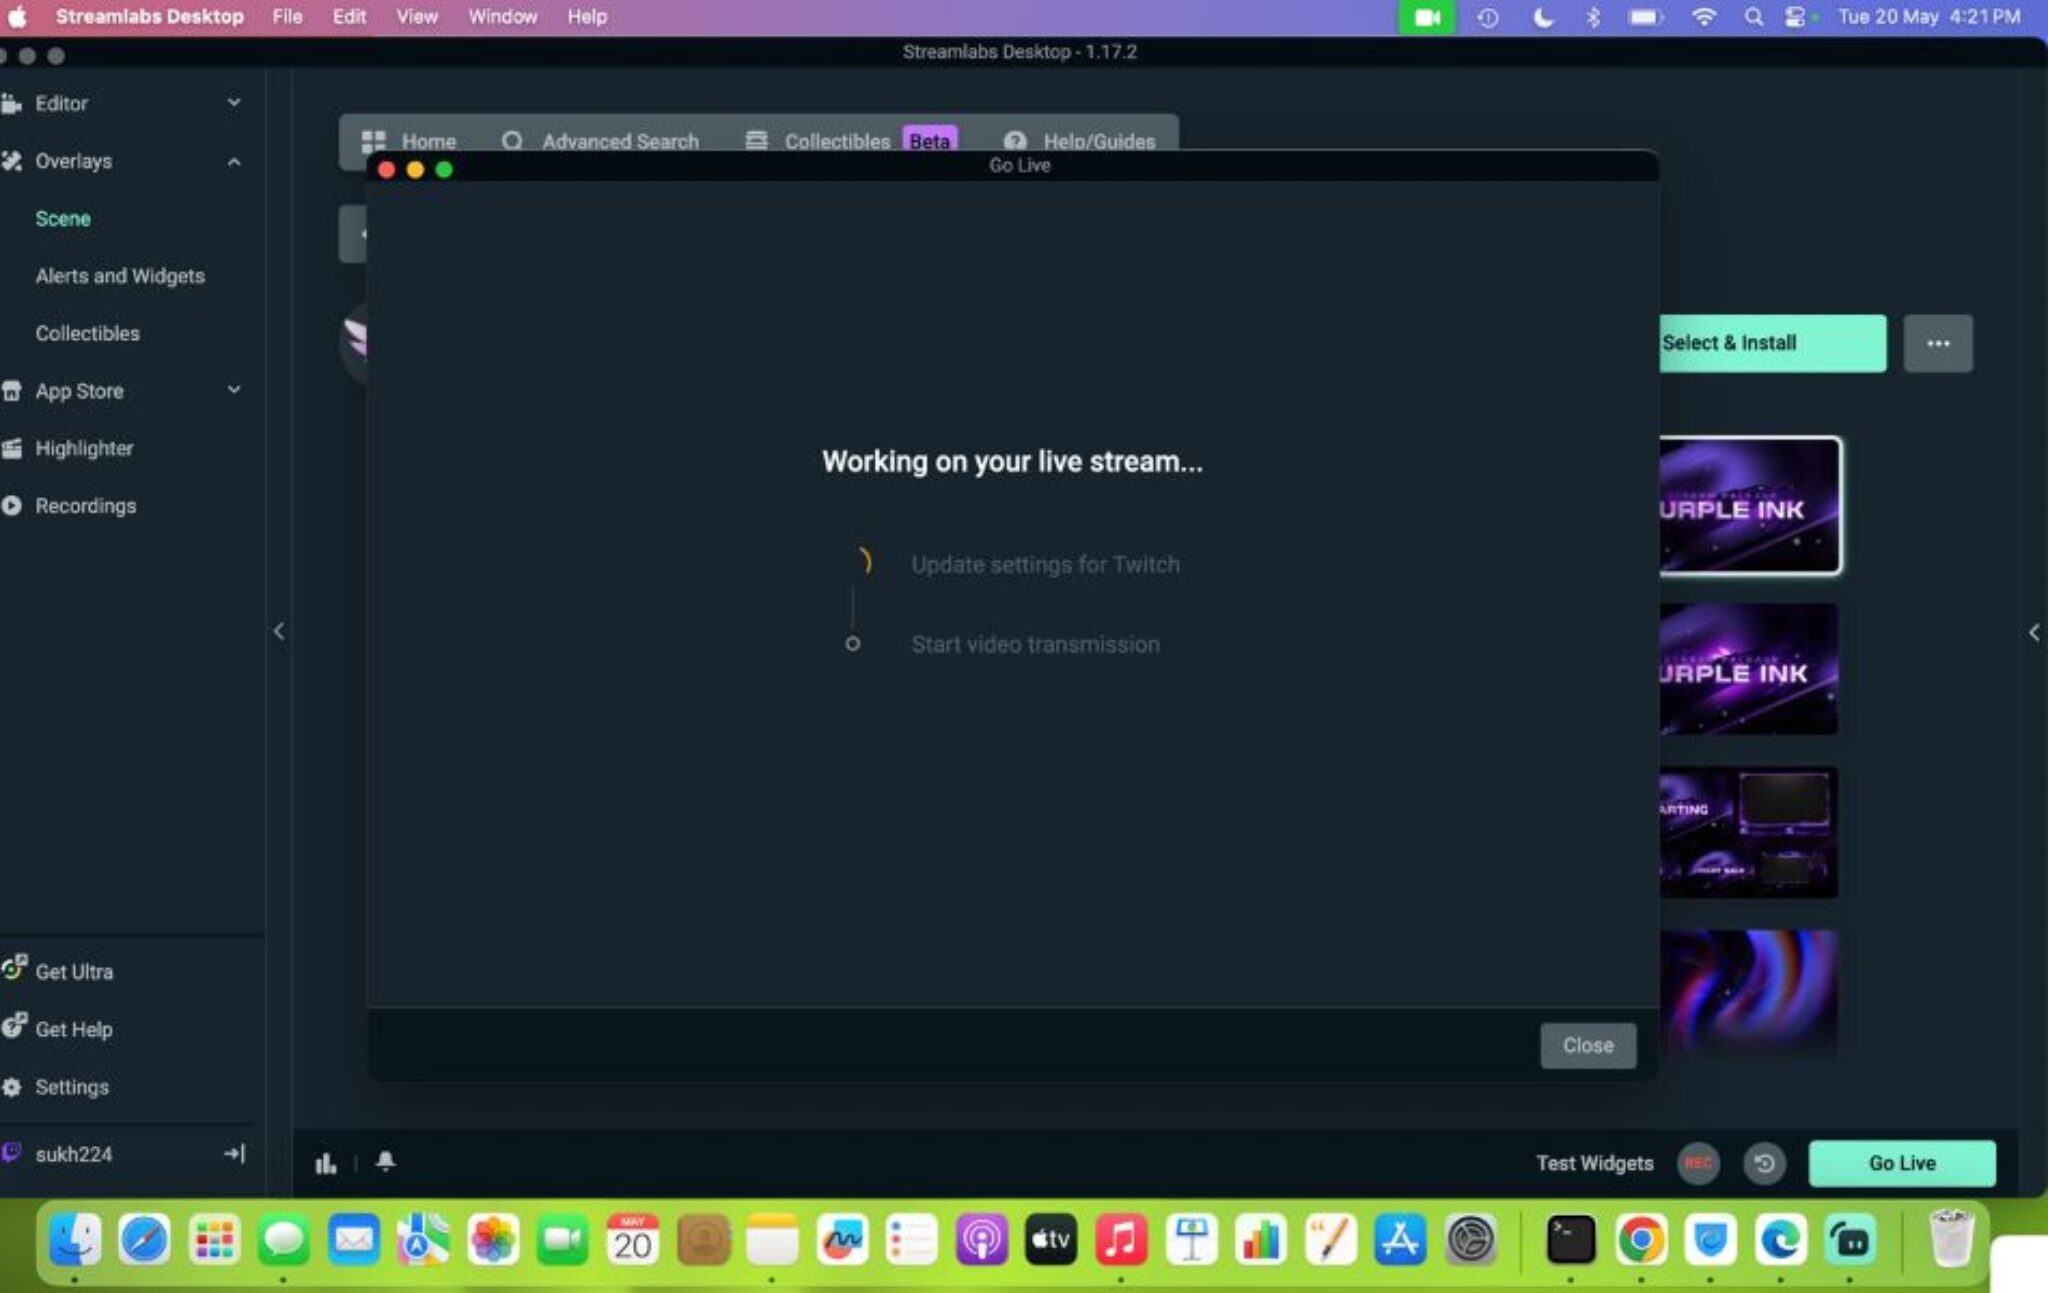Click the Get Help icon
2048x1293 pixels.
pos(14,1025)
